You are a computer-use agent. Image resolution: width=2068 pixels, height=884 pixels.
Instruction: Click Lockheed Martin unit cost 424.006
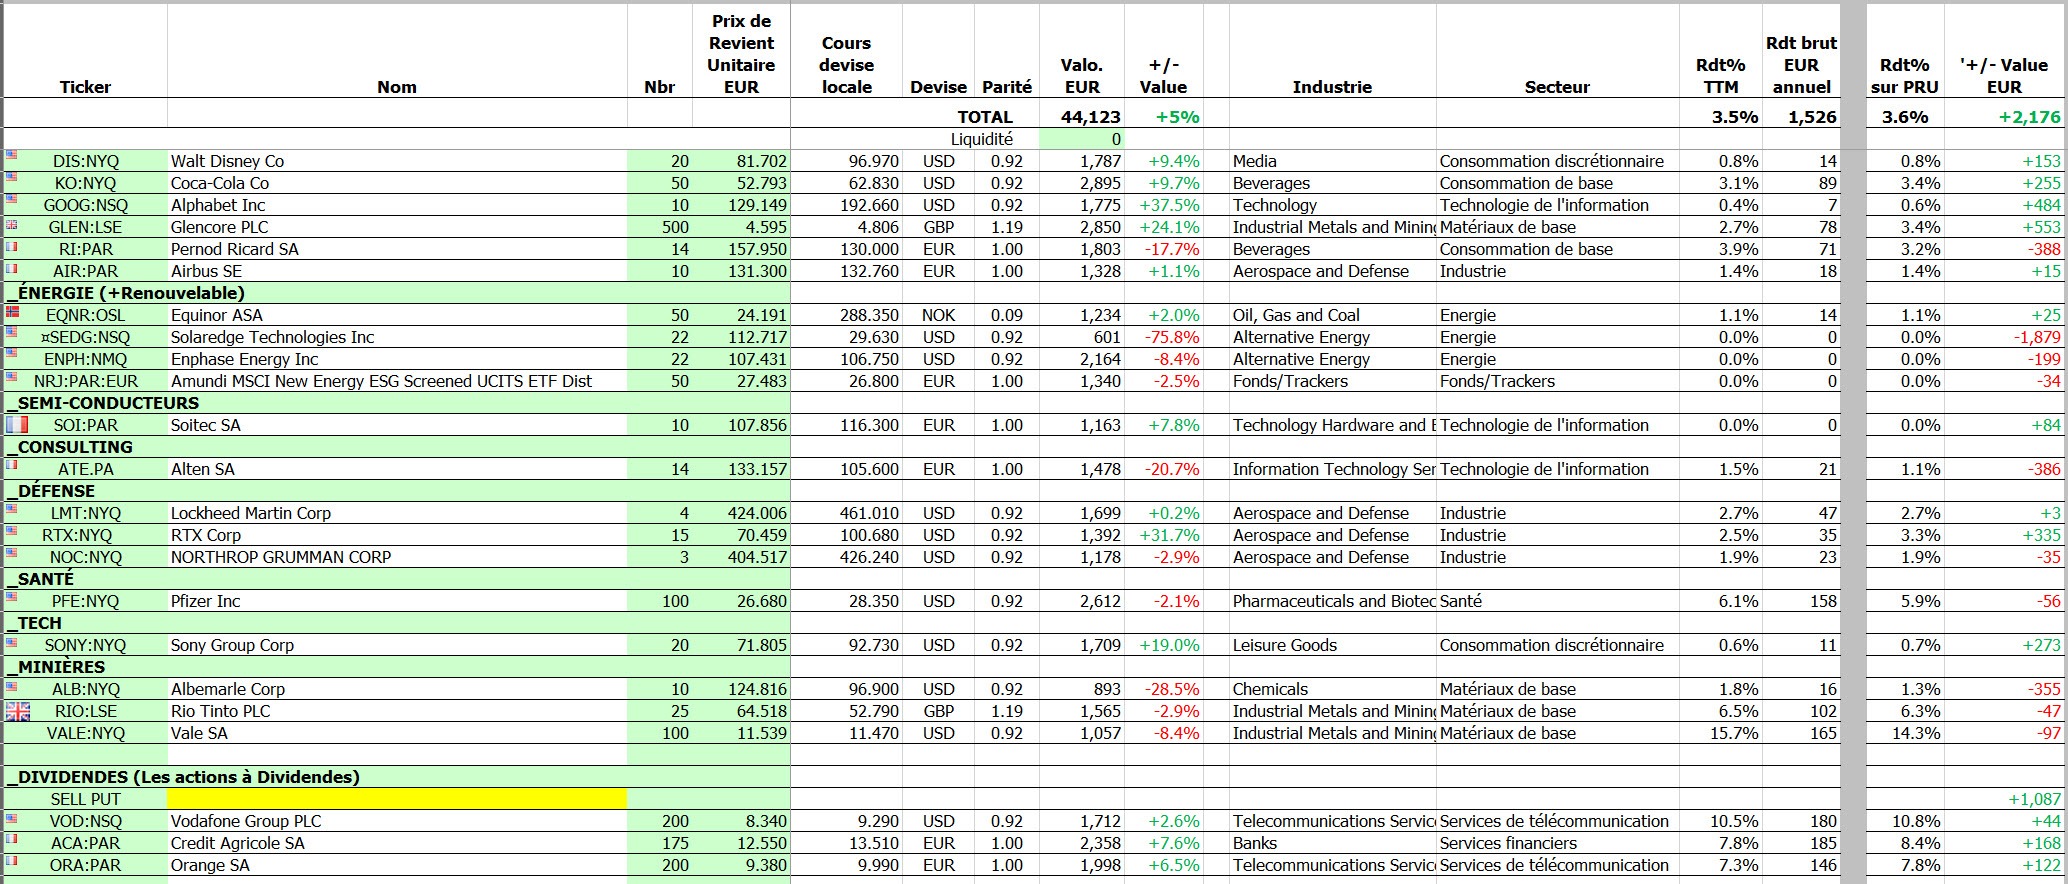pyautogui.click(x=741, y=513)
